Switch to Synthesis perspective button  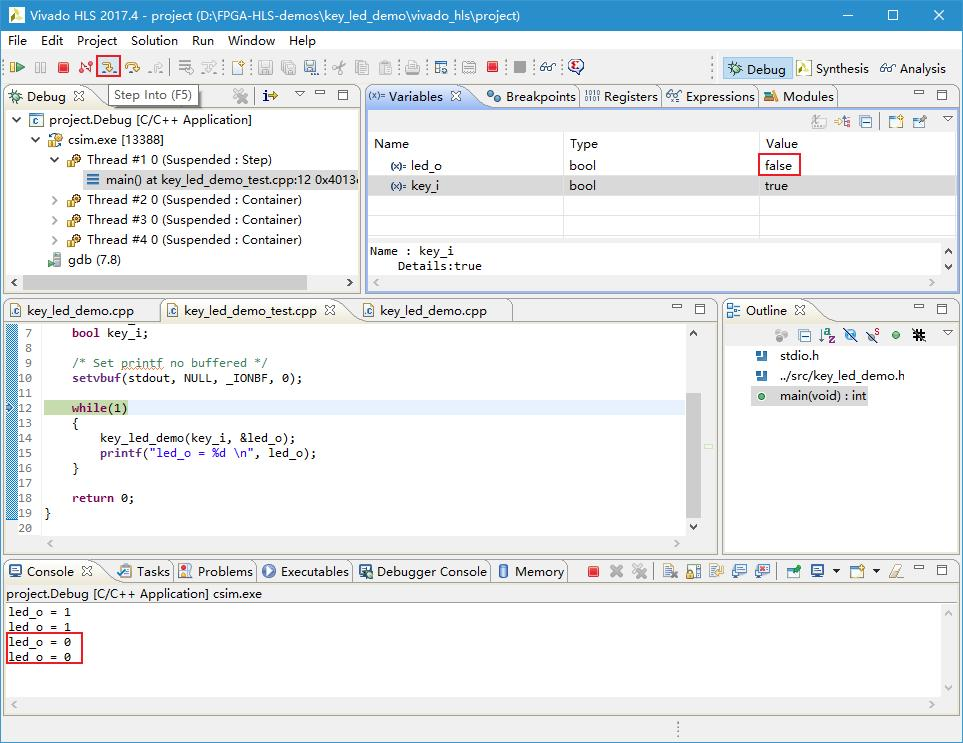(x=833, y=68)
